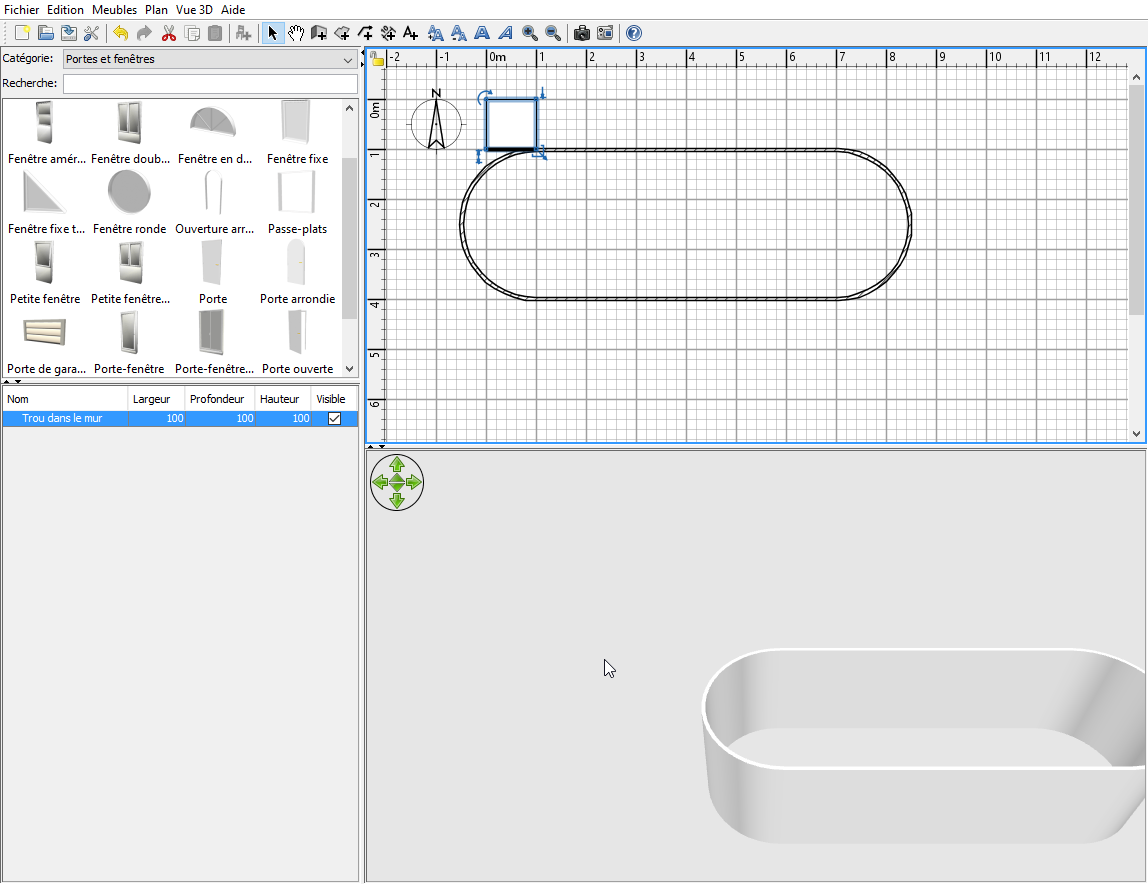
Task: Undo the last action with yellow arrow
Action: tap(121, 33)
